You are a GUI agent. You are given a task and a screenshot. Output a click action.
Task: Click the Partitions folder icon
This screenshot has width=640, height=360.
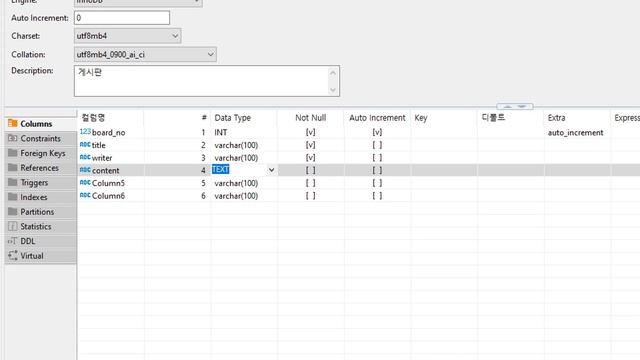pos(13,211)
